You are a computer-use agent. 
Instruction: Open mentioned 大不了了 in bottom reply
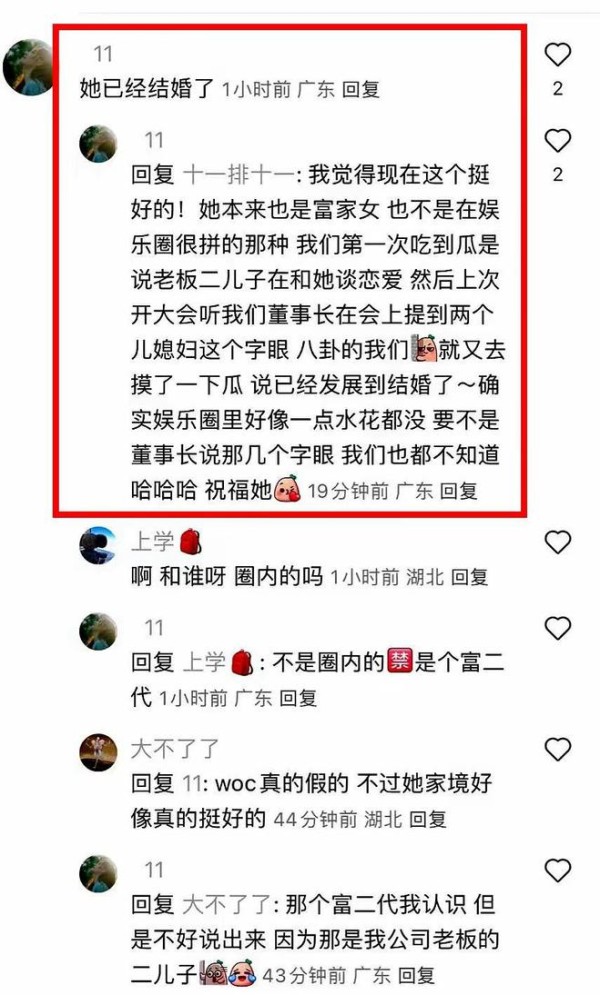coord(227,905)
